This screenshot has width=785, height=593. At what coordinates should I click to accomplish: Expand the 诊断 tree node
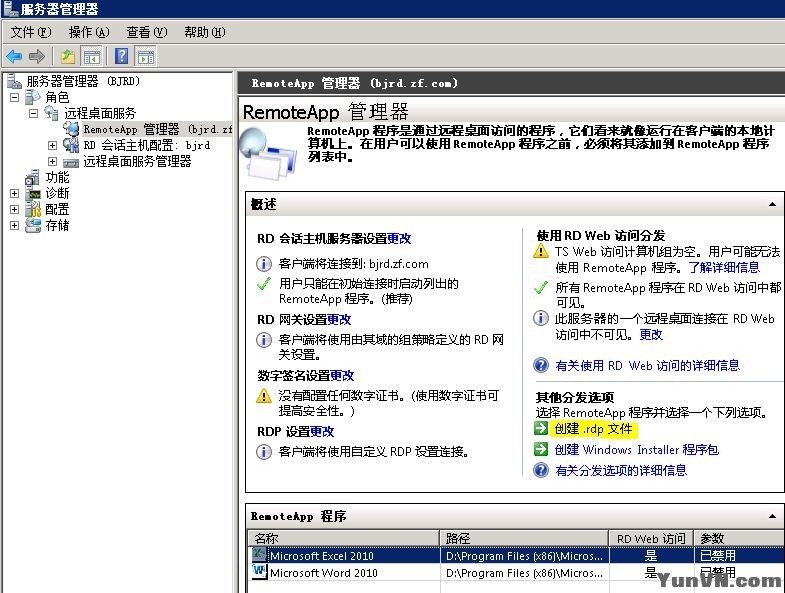pyautogui.click(x=15, y=193)
